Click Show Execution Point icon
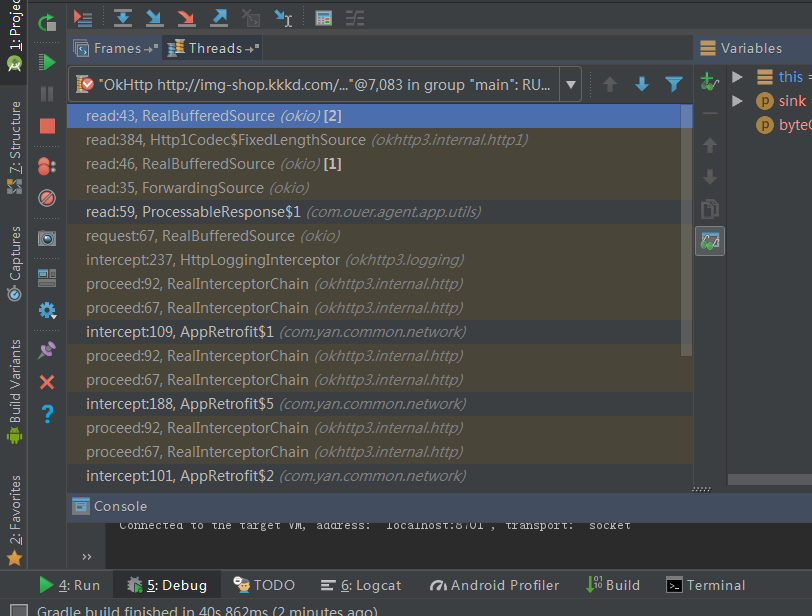Image resolution: width=812 pixels, height=616 pixels. pyautogui.click(x=83, y=18)
